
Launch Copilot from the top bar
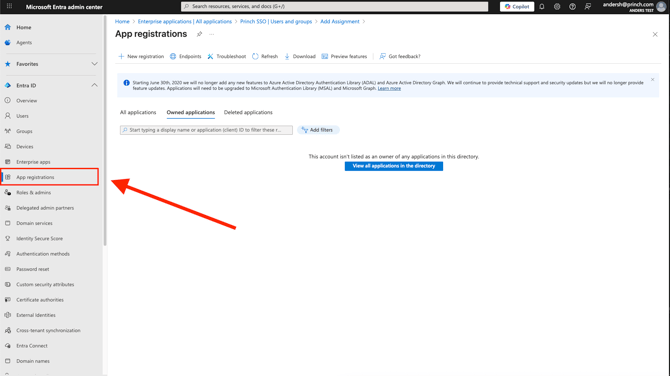tap(517, 6)
